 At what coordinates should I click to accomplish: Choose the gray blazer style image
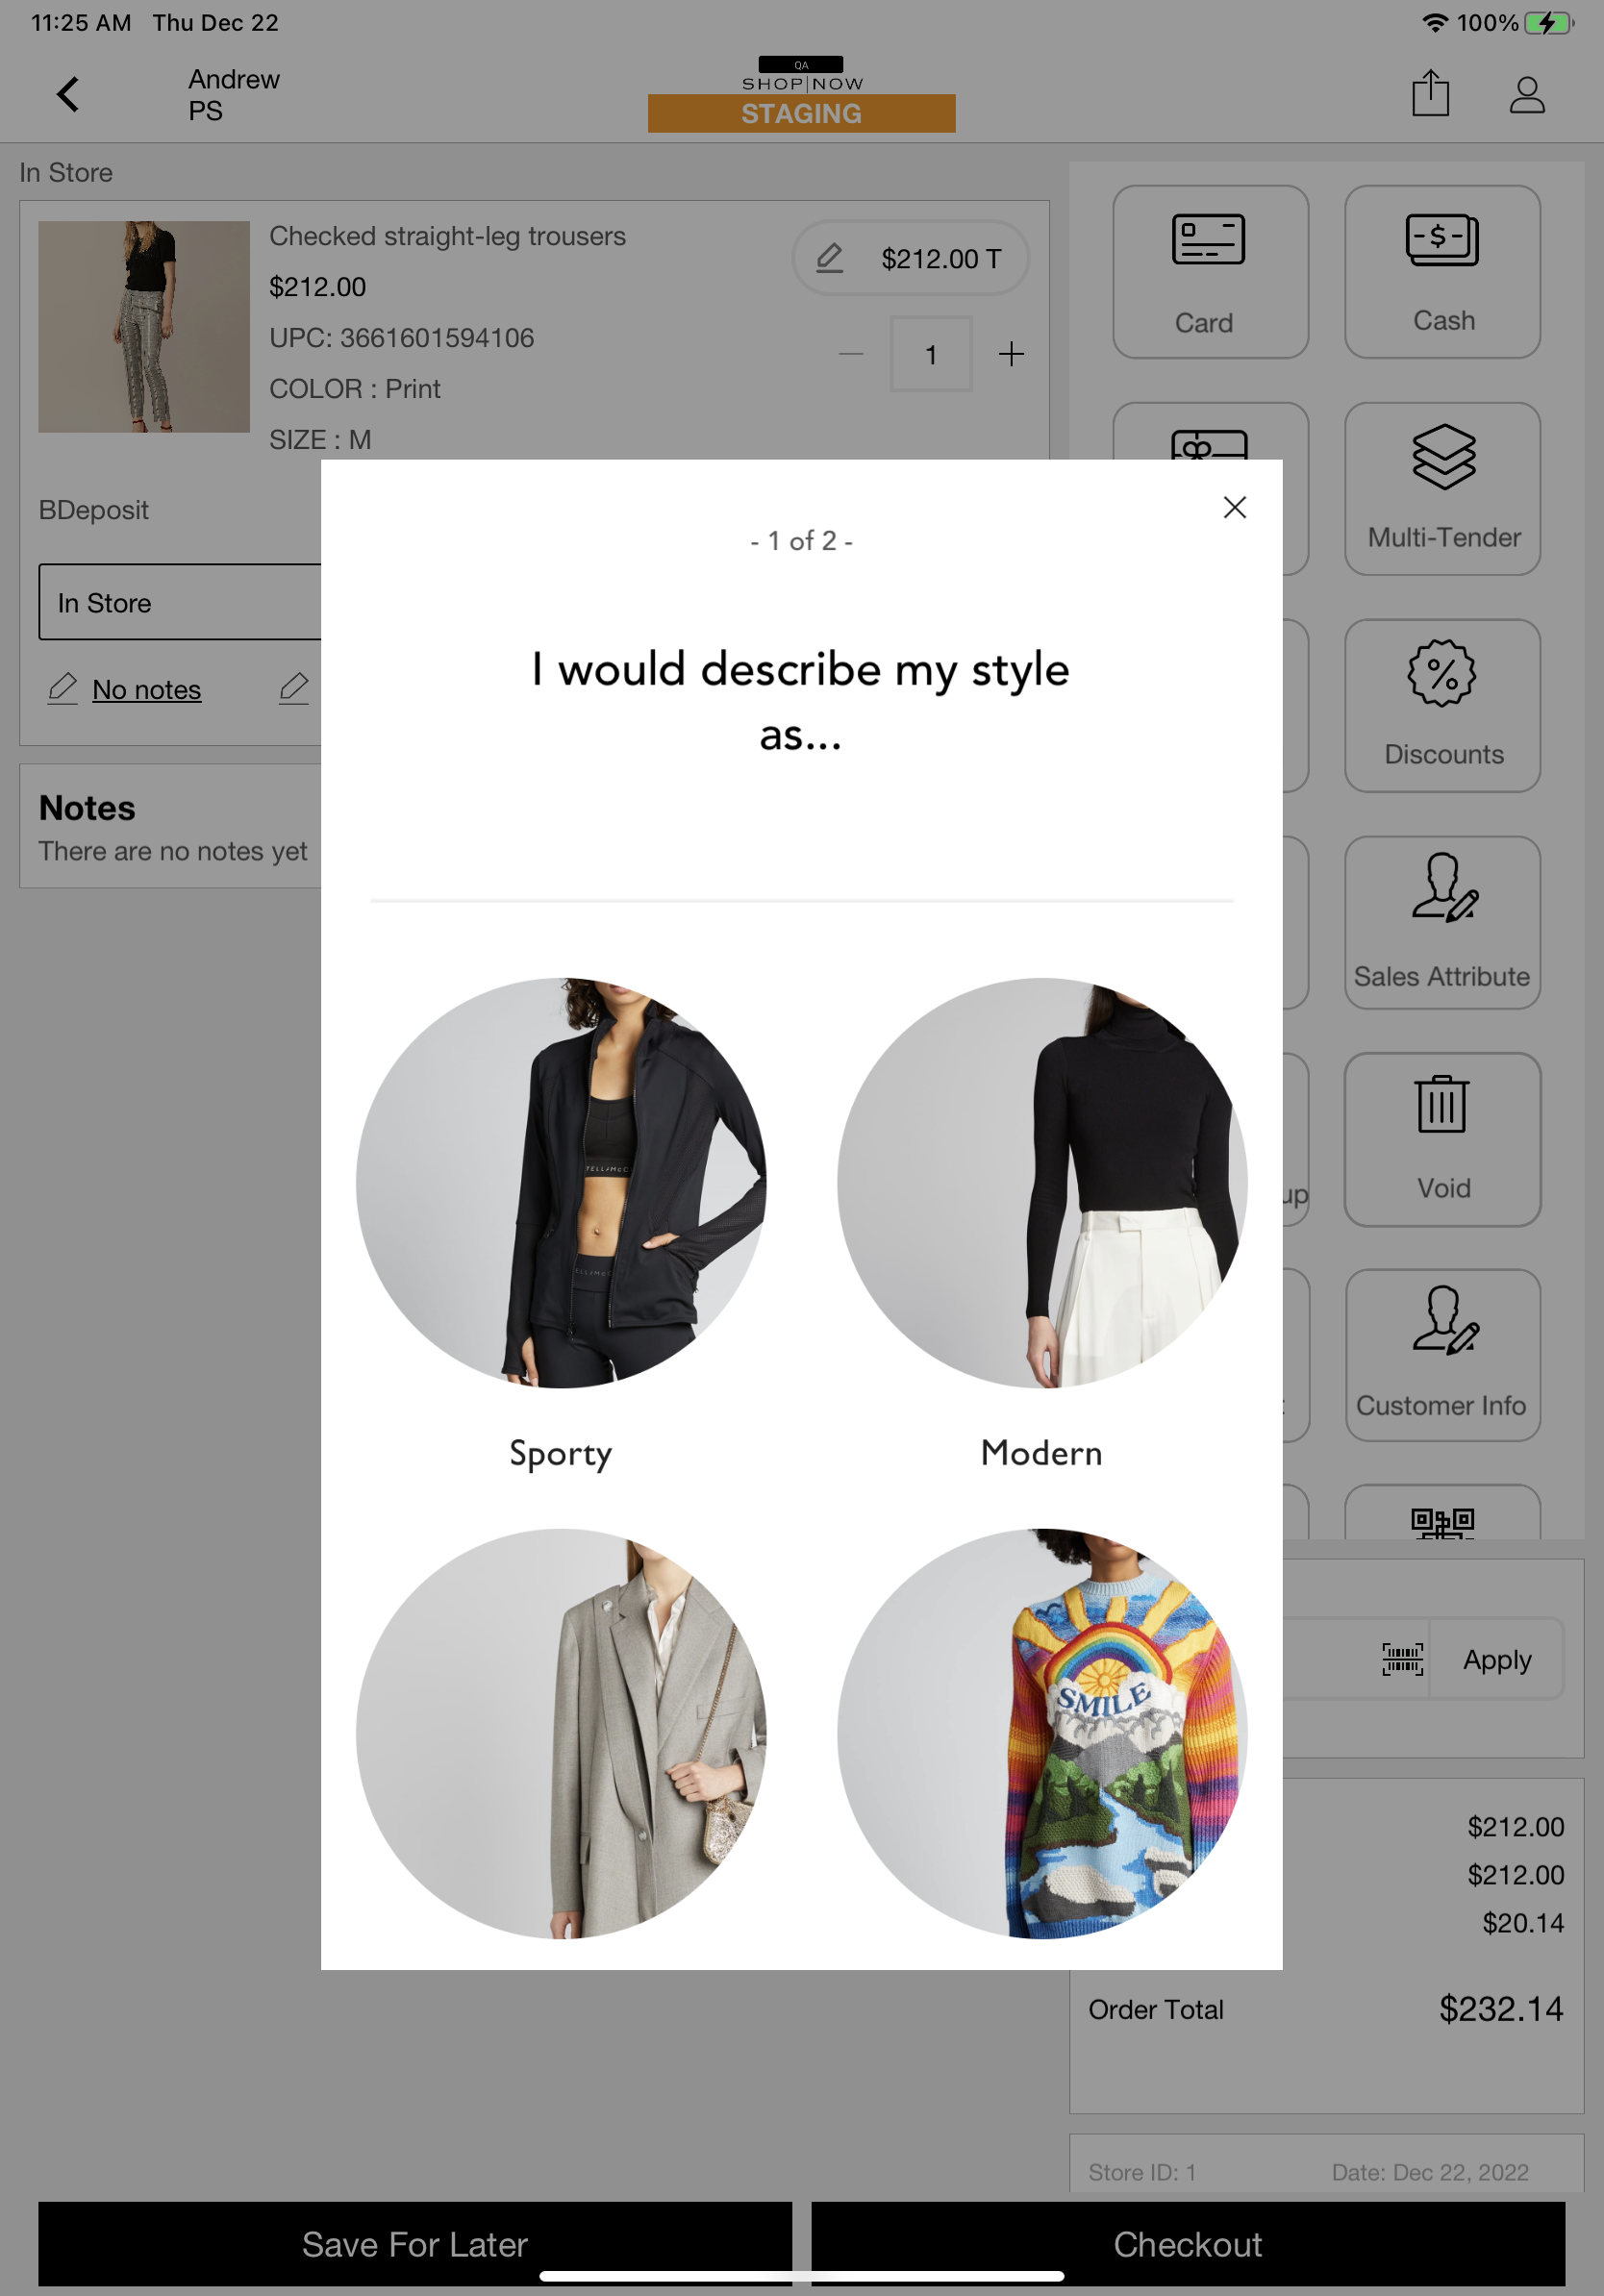561,1733
